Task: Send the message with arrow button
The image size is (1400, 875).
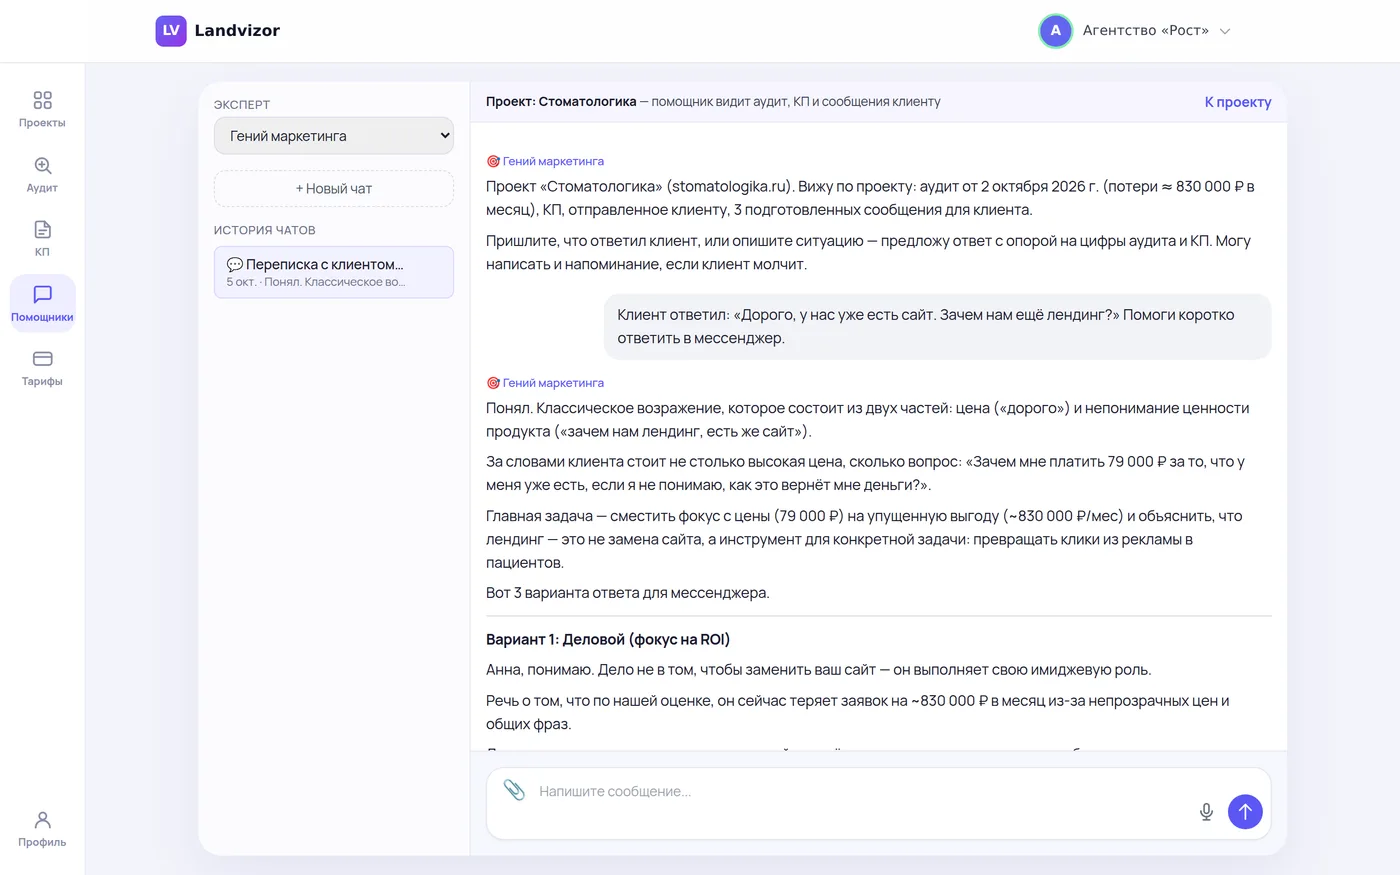Action: tap(1245, 812)
